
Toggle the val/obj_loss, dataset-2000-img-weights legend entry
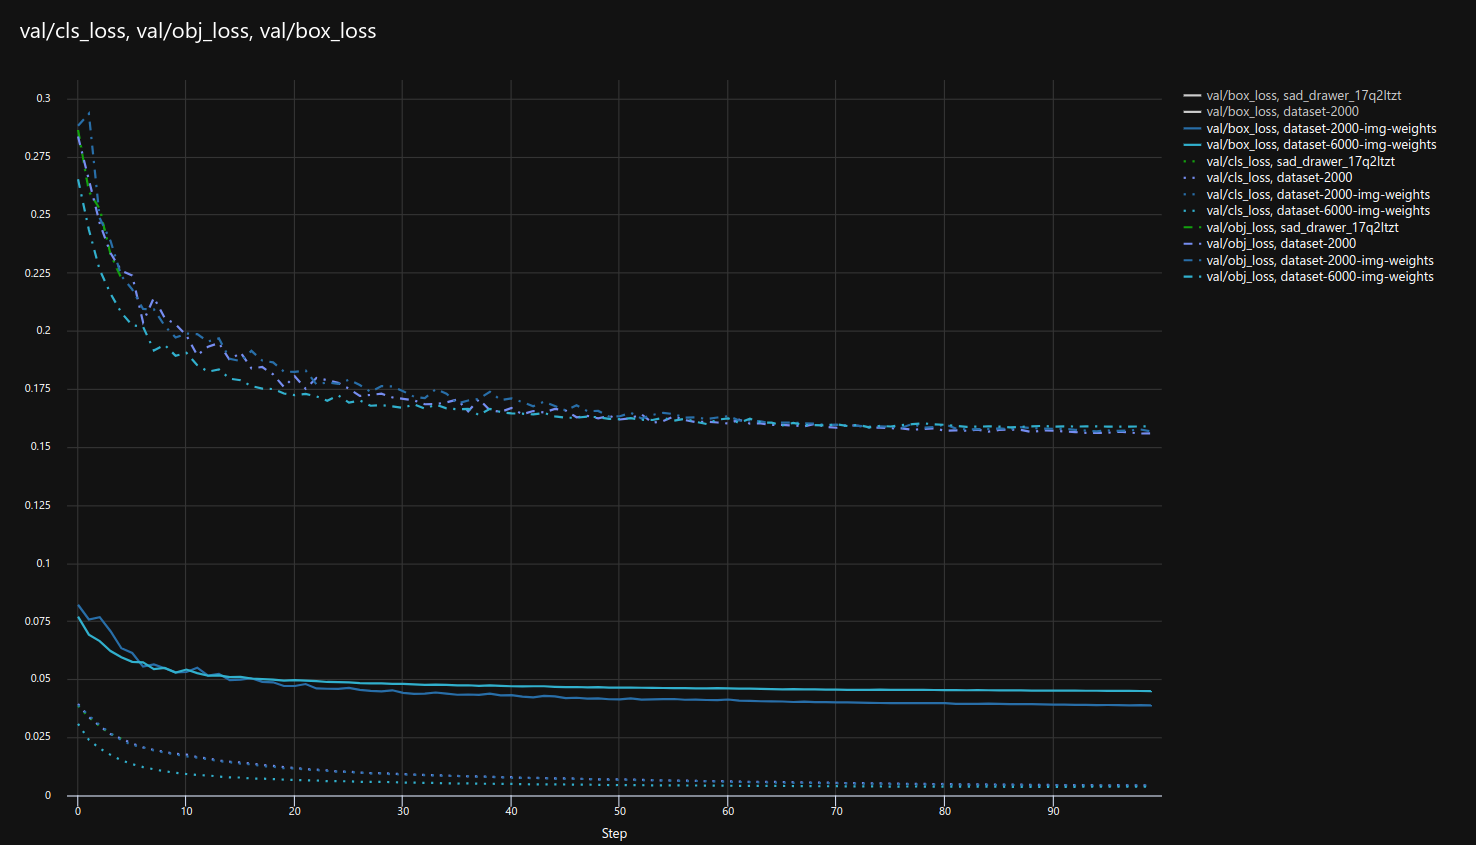point(1318,260)
